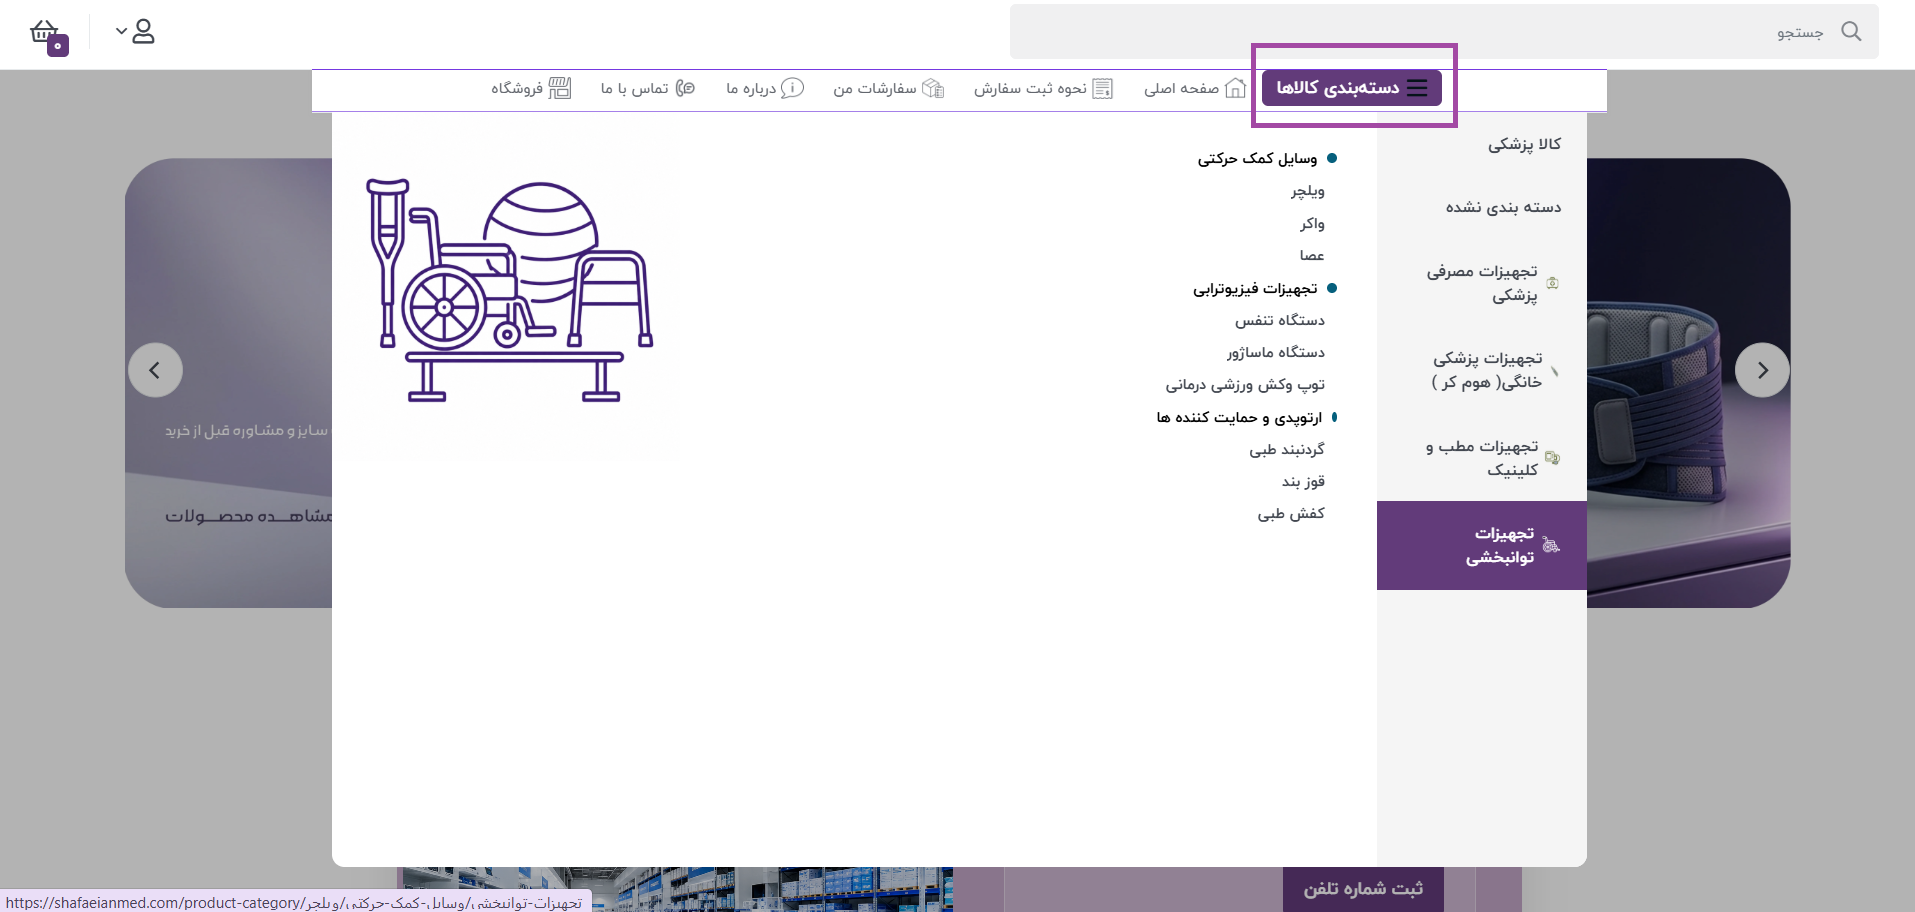Open تماس با ما contact page
The width and height of the screenshot is (1915, 912).
coord(635,88)
